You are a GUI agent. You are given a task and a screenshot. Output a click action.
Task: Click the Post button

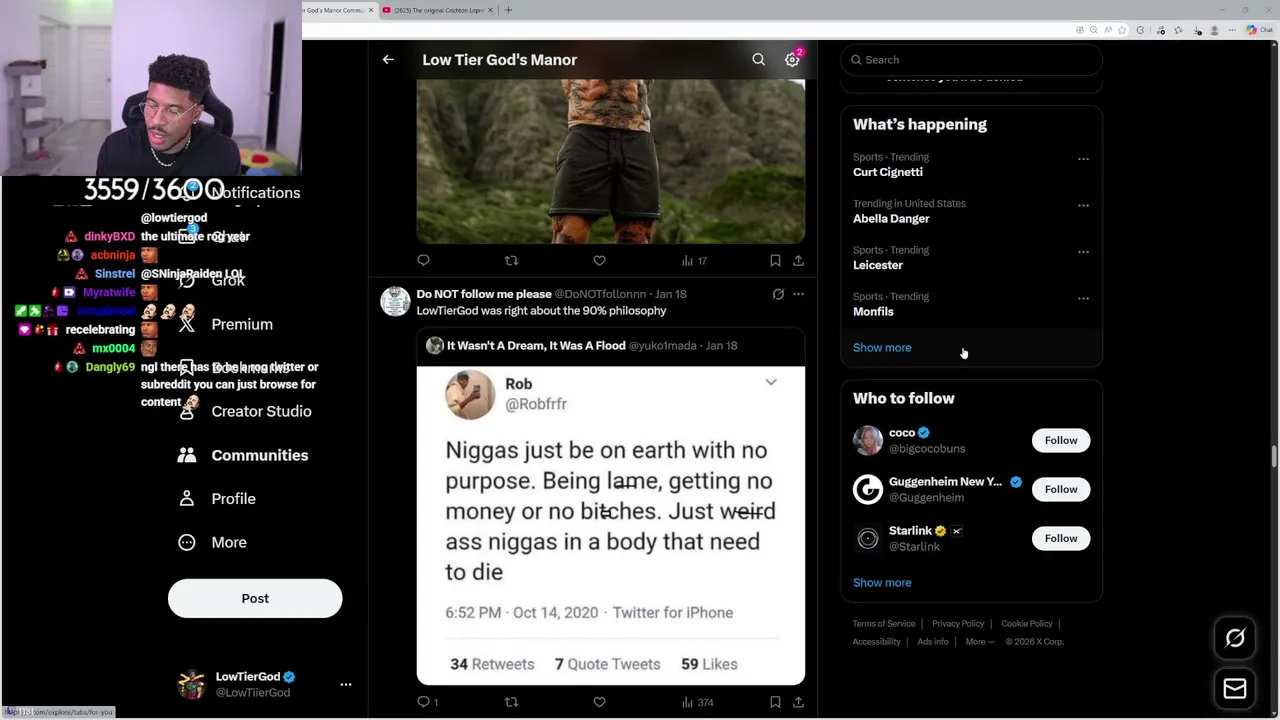255,598
